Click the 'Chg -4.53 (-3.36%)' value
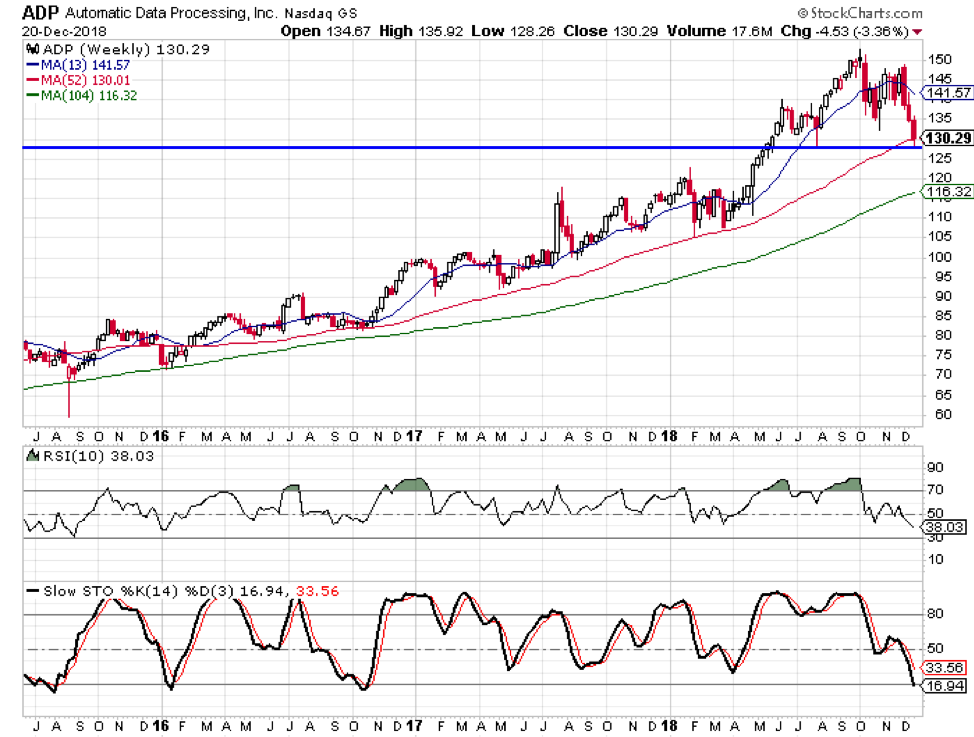Screen dimensions: 974x737 click(845, 31)
